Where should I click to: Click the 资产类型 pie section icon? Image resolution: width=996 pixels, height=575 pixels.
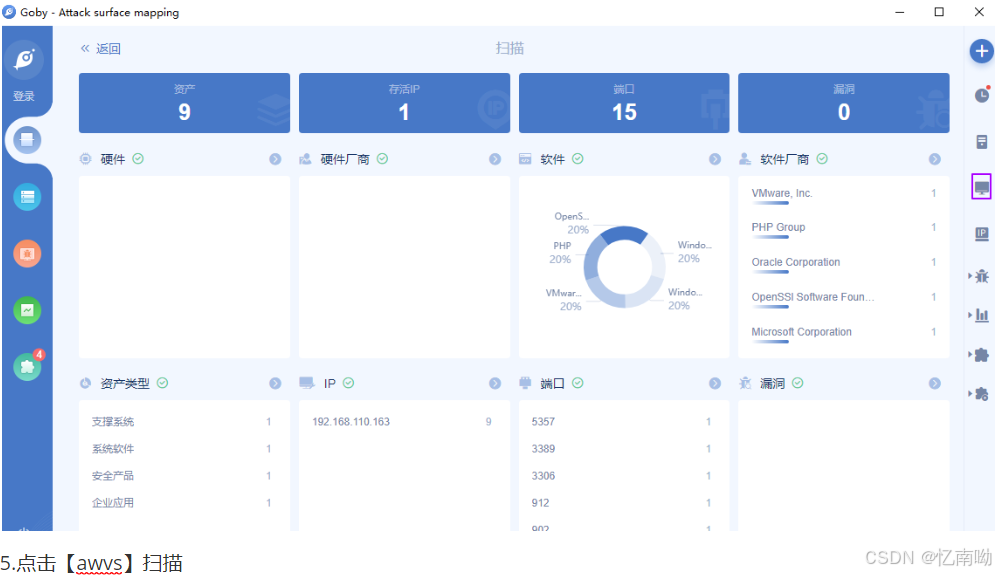[86, 383]
